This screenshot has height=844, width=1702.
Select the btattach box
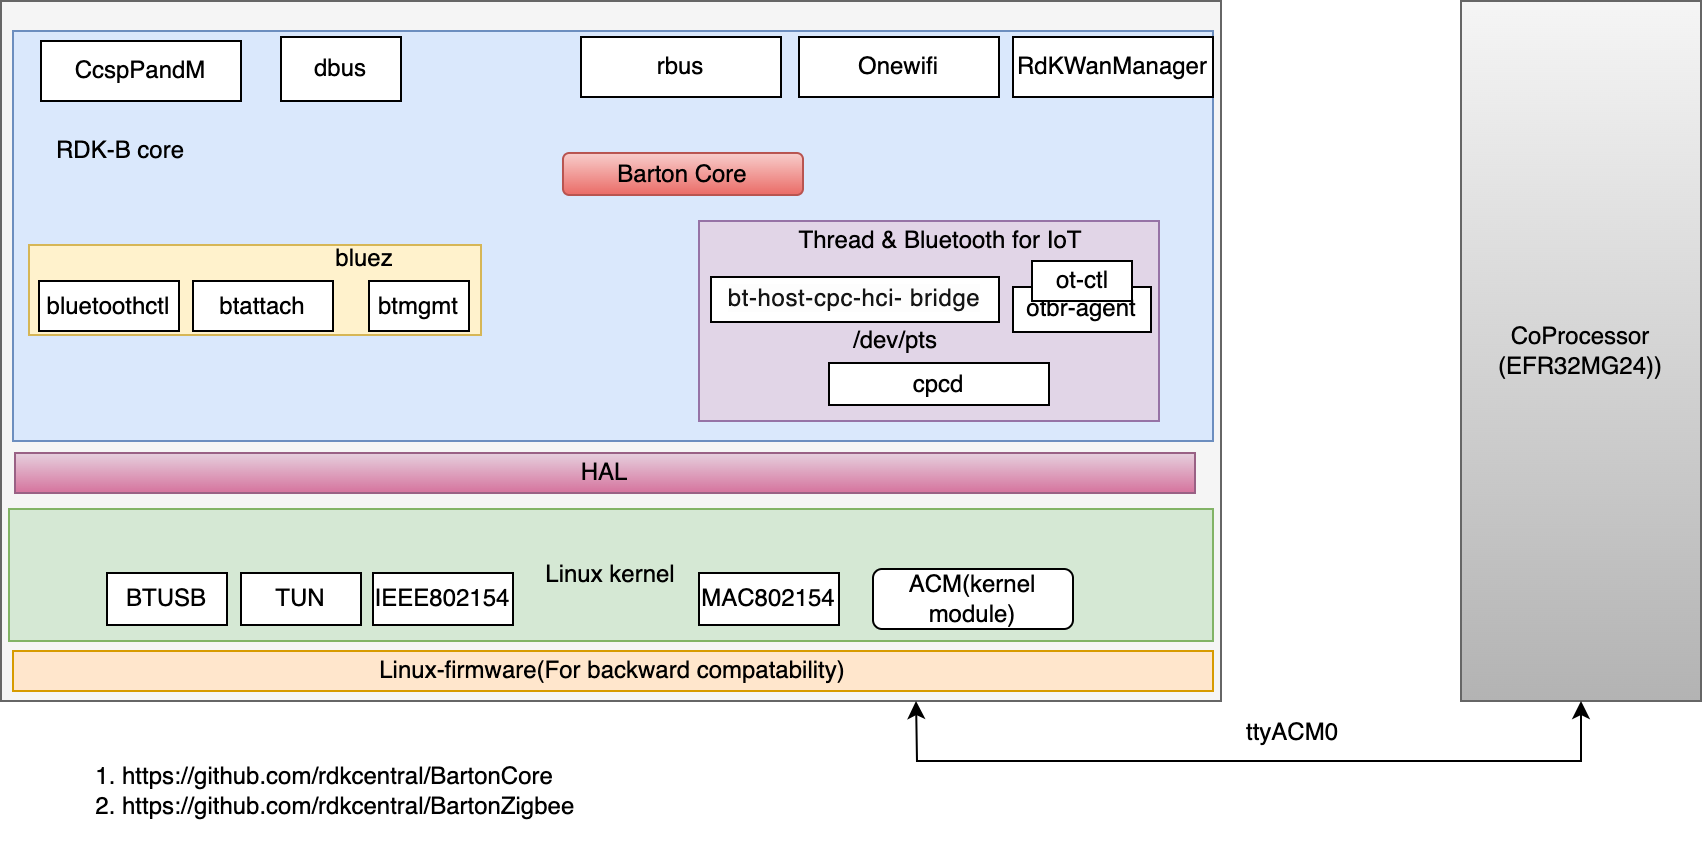tap(262, 306)
